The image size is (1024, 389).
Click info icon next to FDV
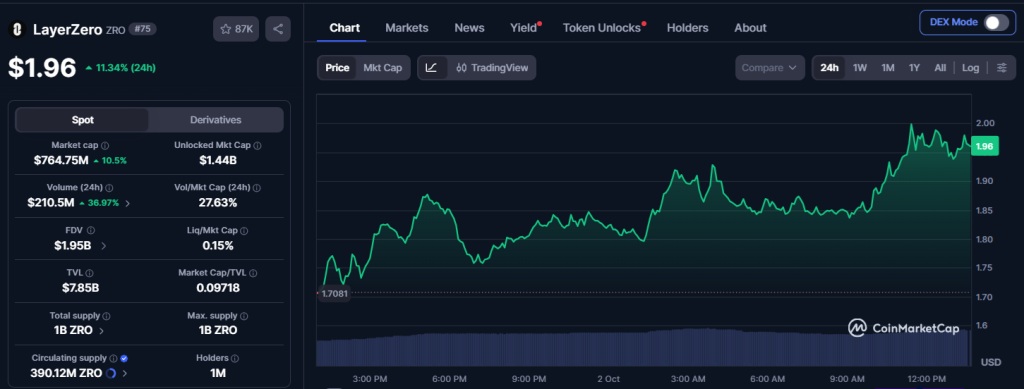pos(91,230)
